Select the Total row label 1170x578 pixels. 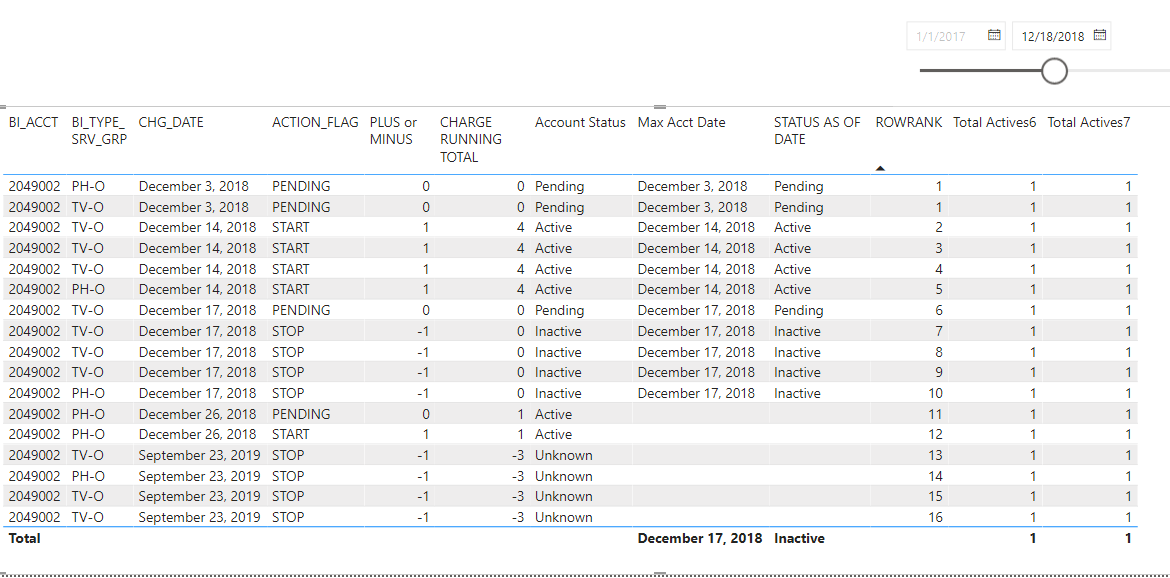25,538
